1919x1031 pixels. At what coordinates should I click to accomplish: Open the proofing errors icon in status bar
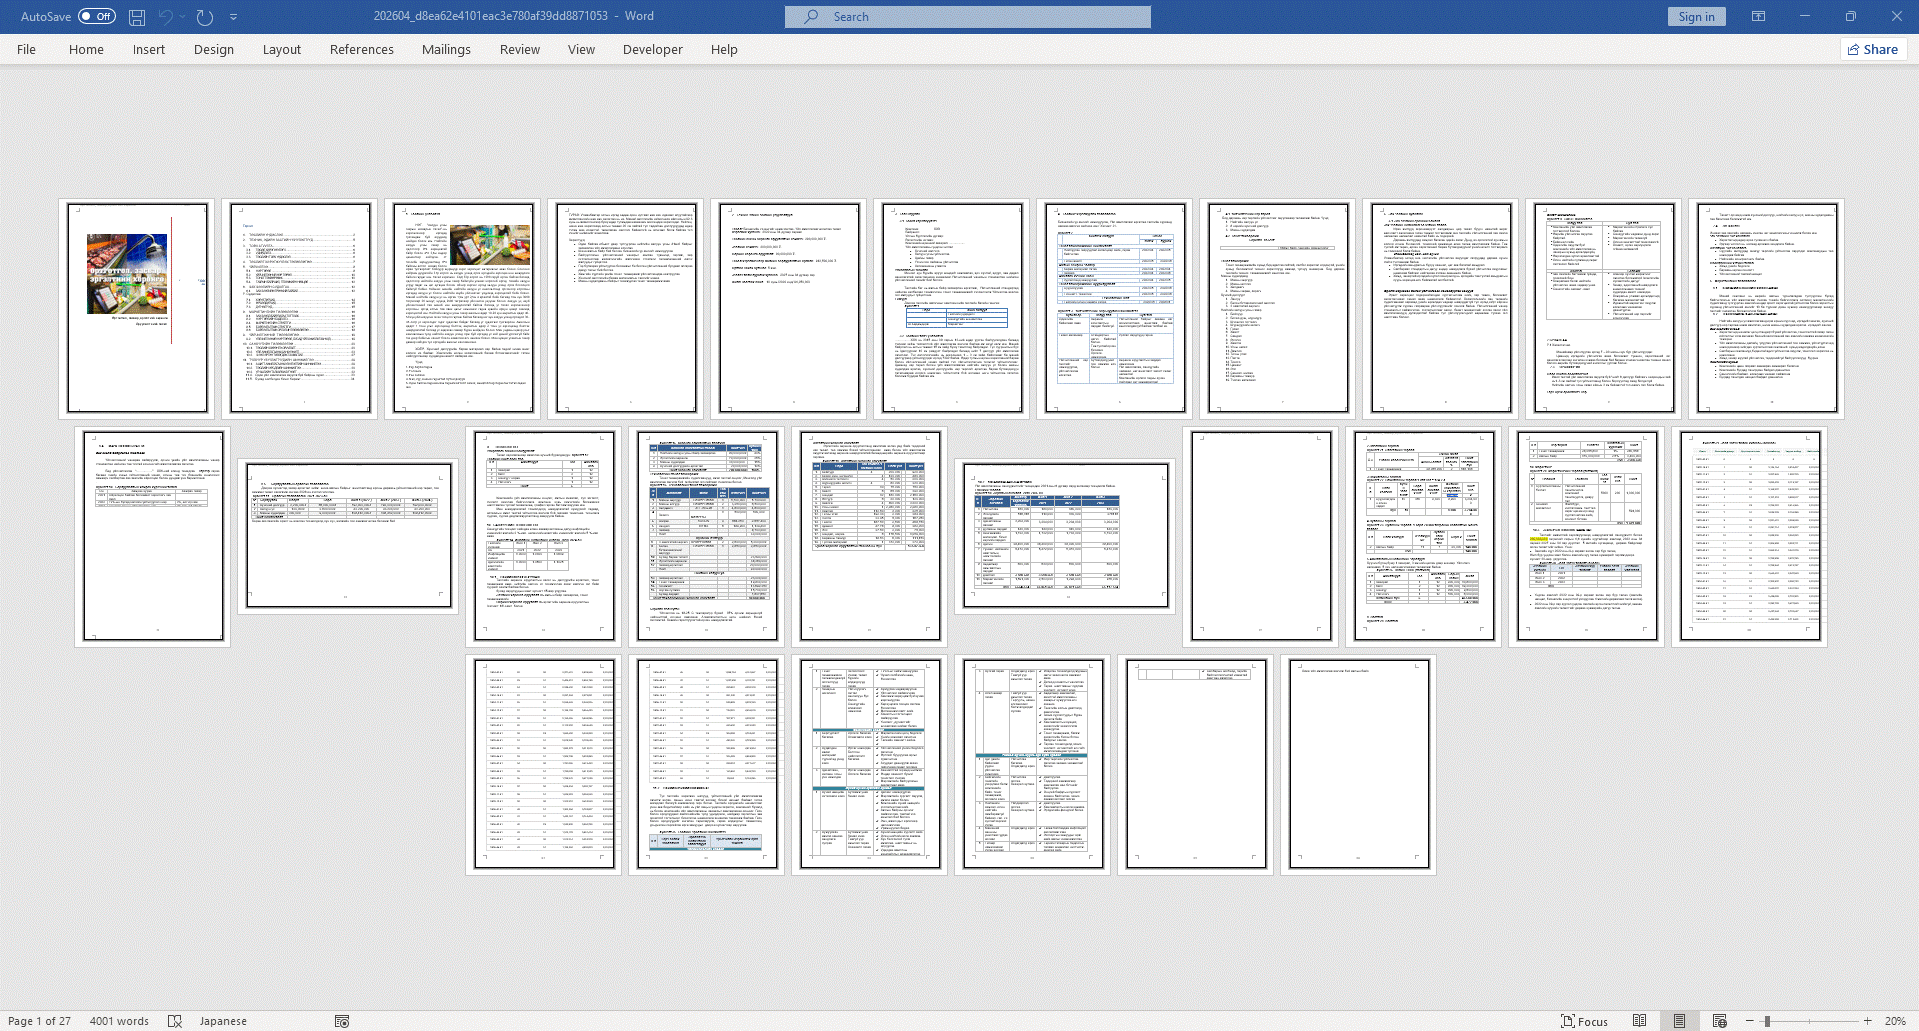pos(175,1021)
